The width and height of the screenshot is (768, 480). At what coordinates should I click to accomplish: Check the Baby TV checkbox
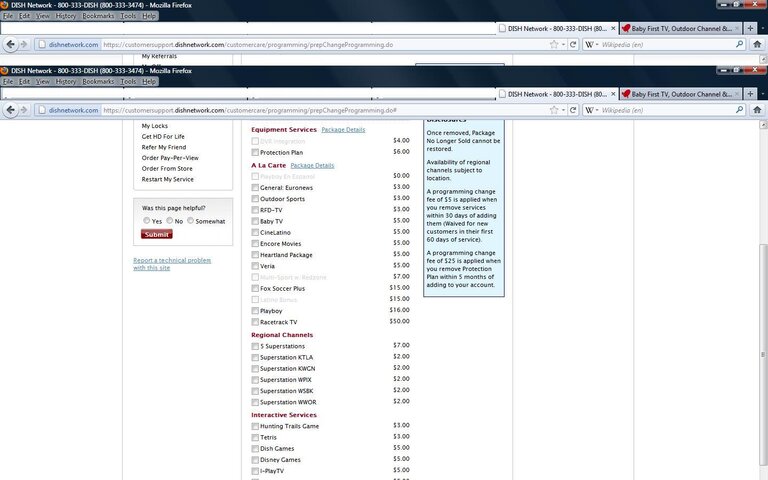coord(255,221)
